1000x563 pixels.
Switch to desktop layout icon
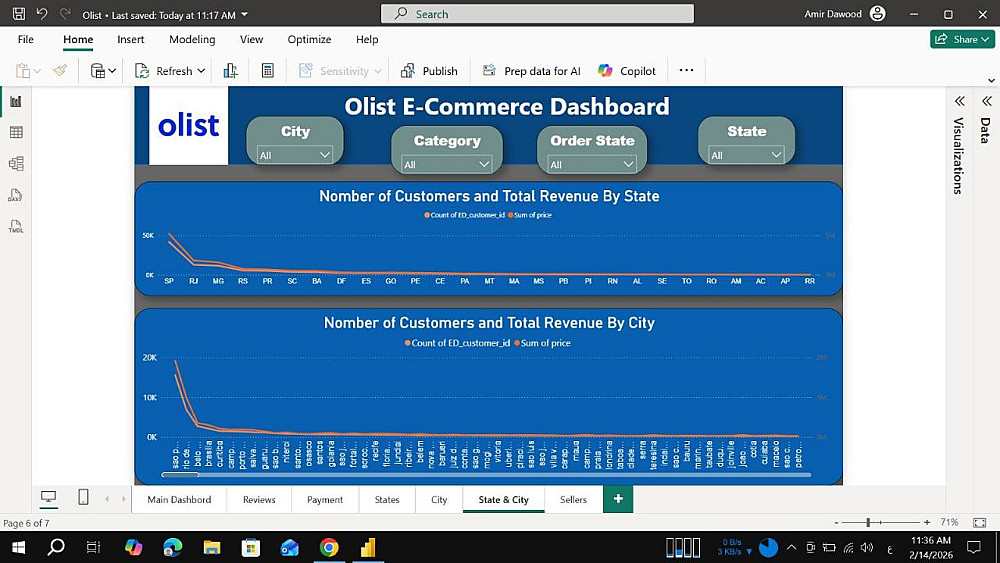click(x=48, y=497)
